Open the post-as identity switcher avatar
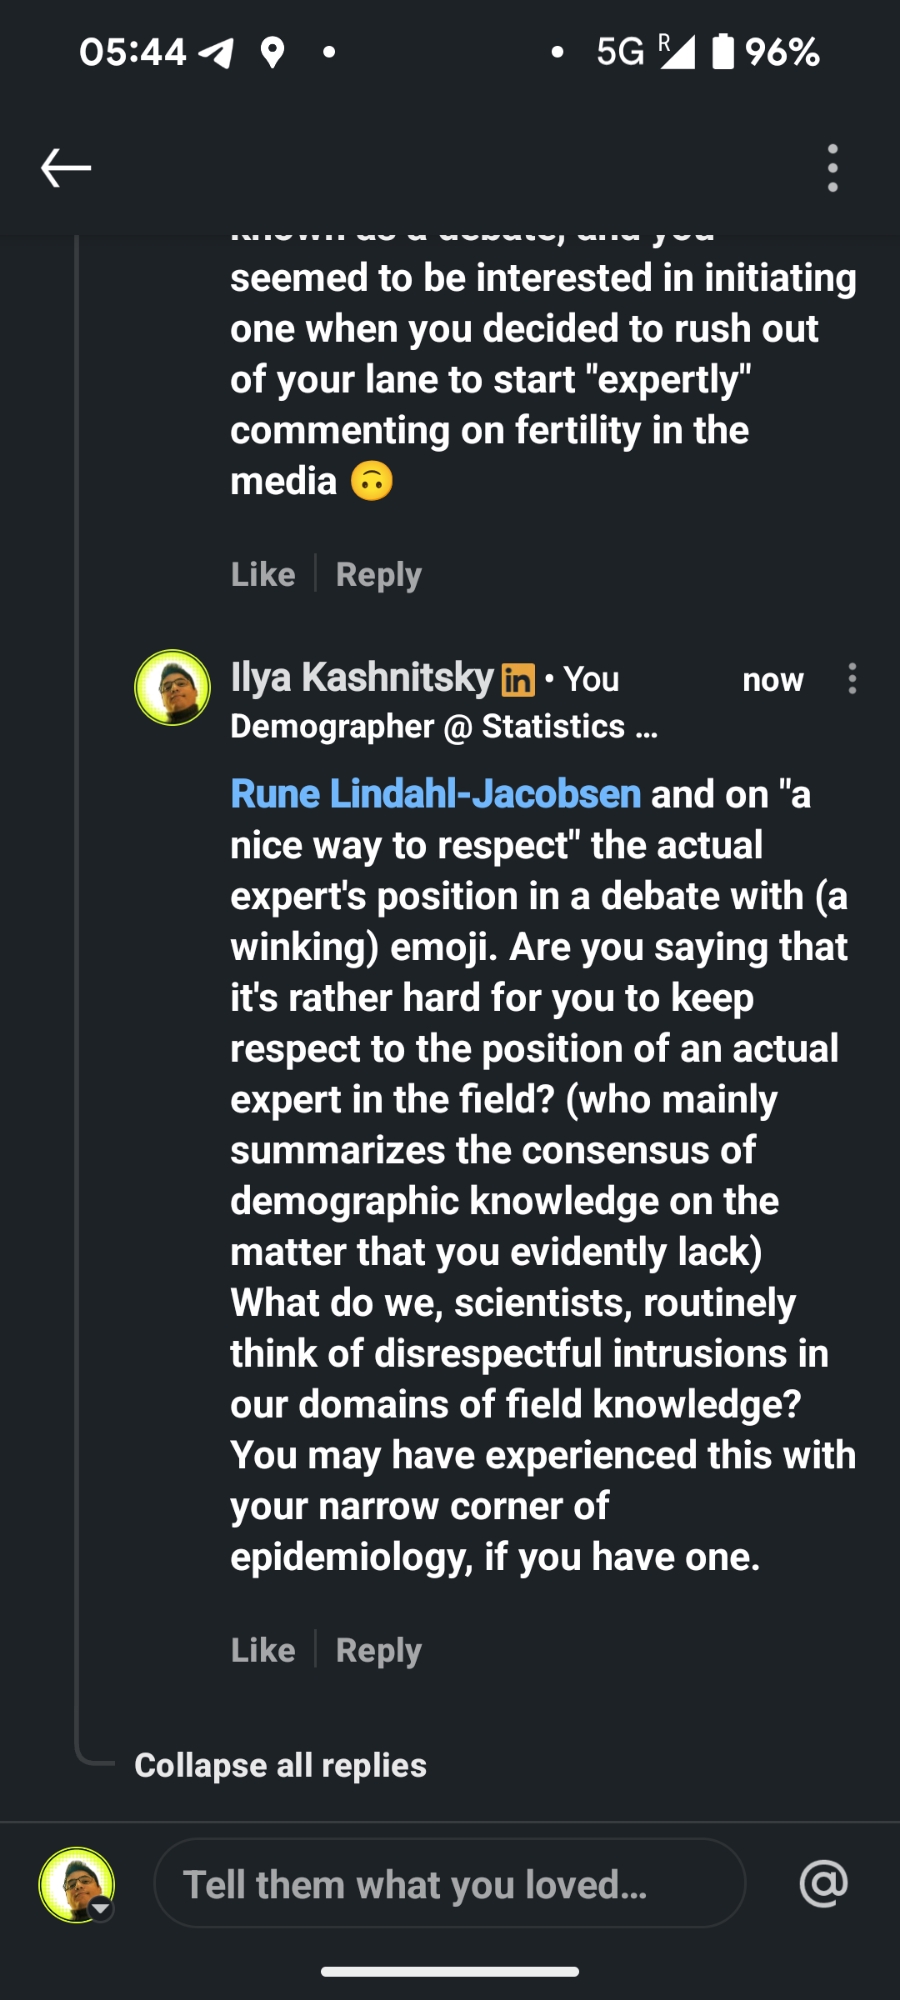This screenshot has height=2000, width=900. coord(77,1885)
